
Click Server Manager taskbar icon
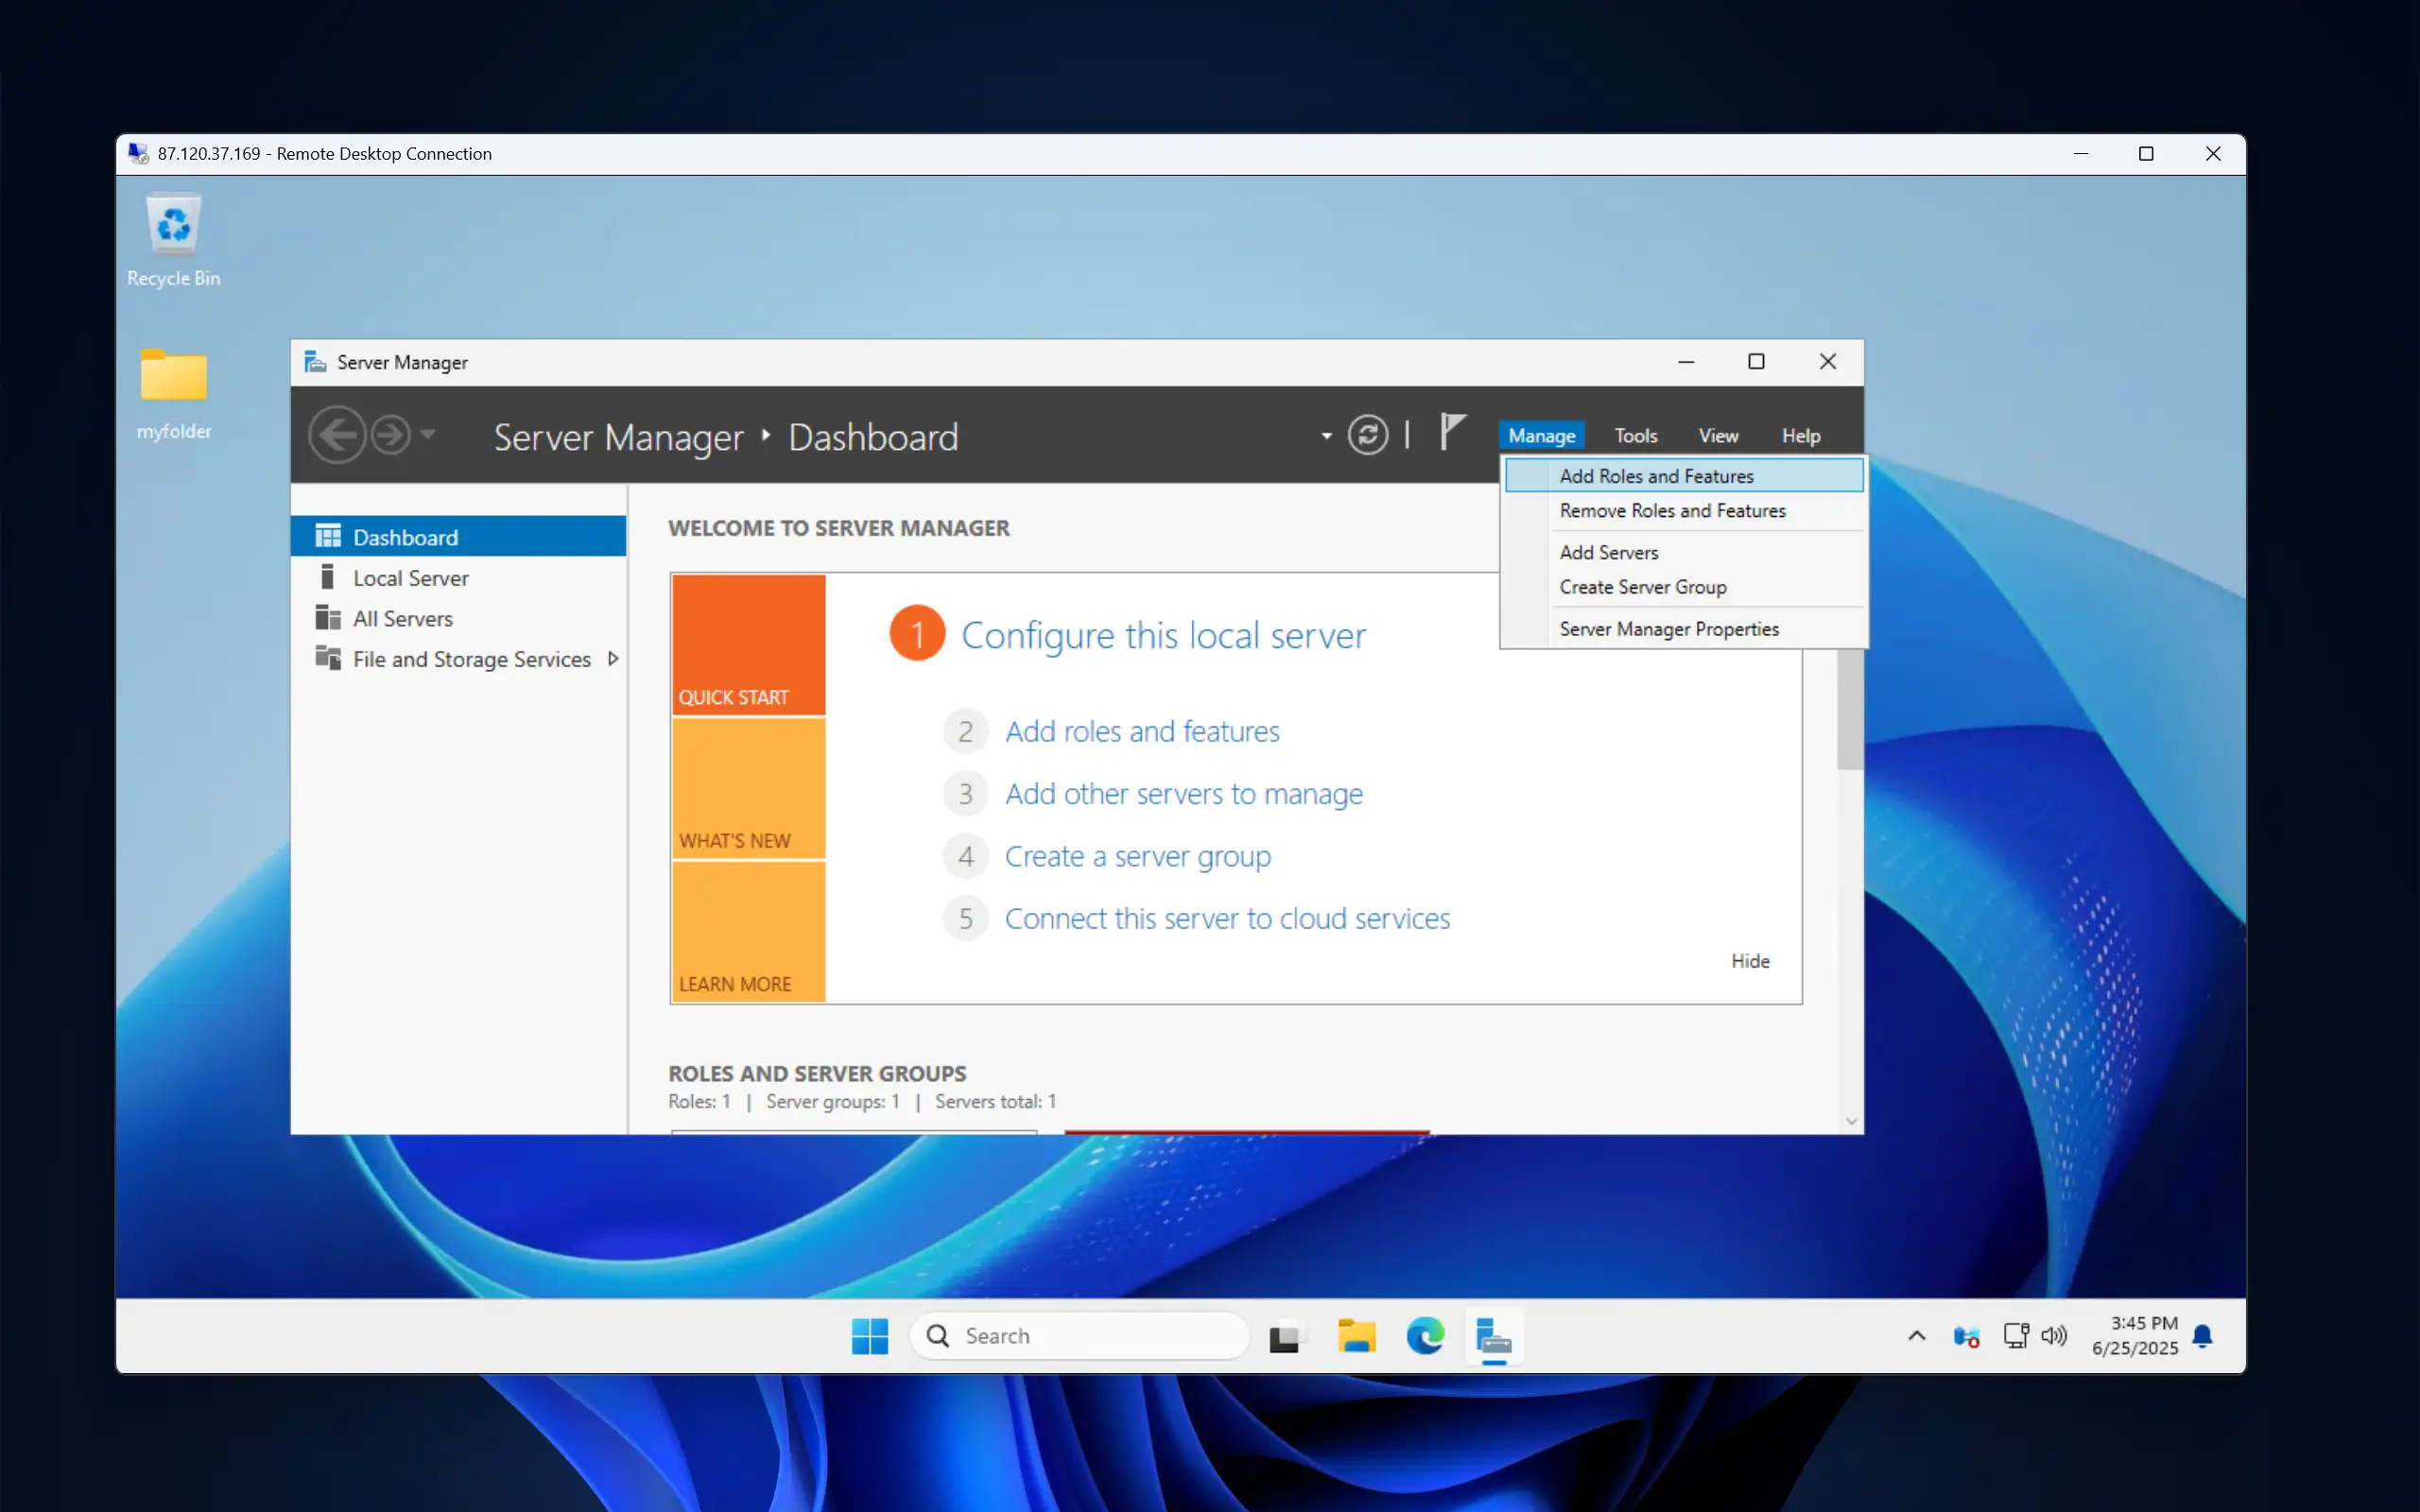click(1494, 1336)
